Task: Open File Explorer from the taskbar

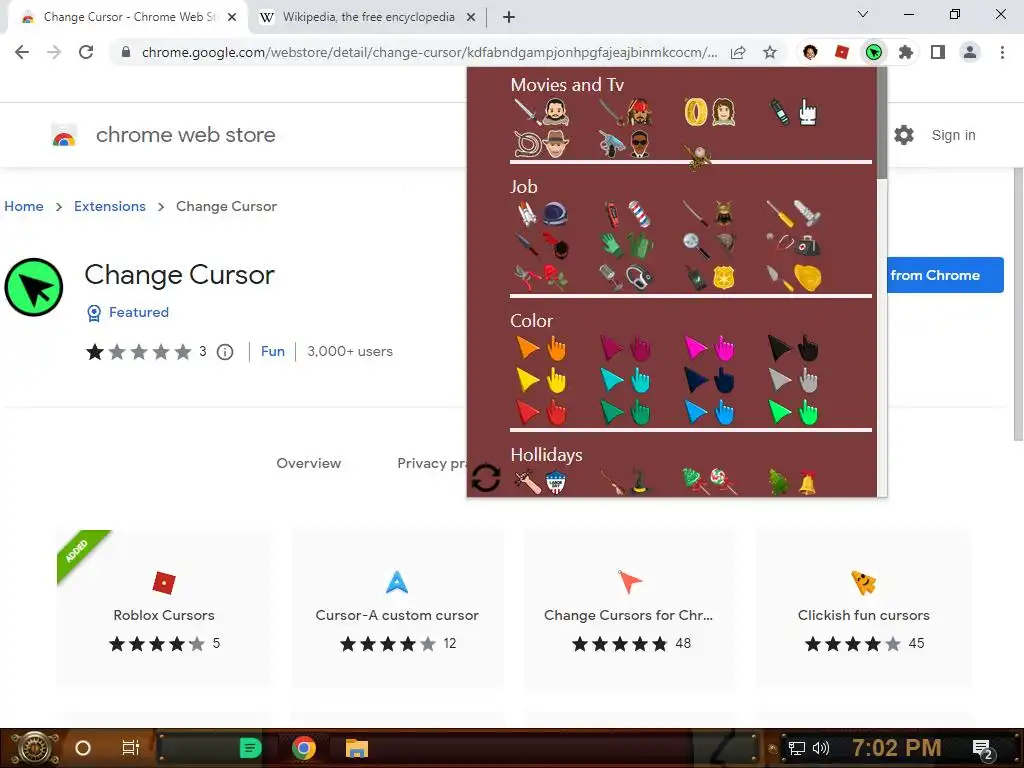Action: (357, 748)
